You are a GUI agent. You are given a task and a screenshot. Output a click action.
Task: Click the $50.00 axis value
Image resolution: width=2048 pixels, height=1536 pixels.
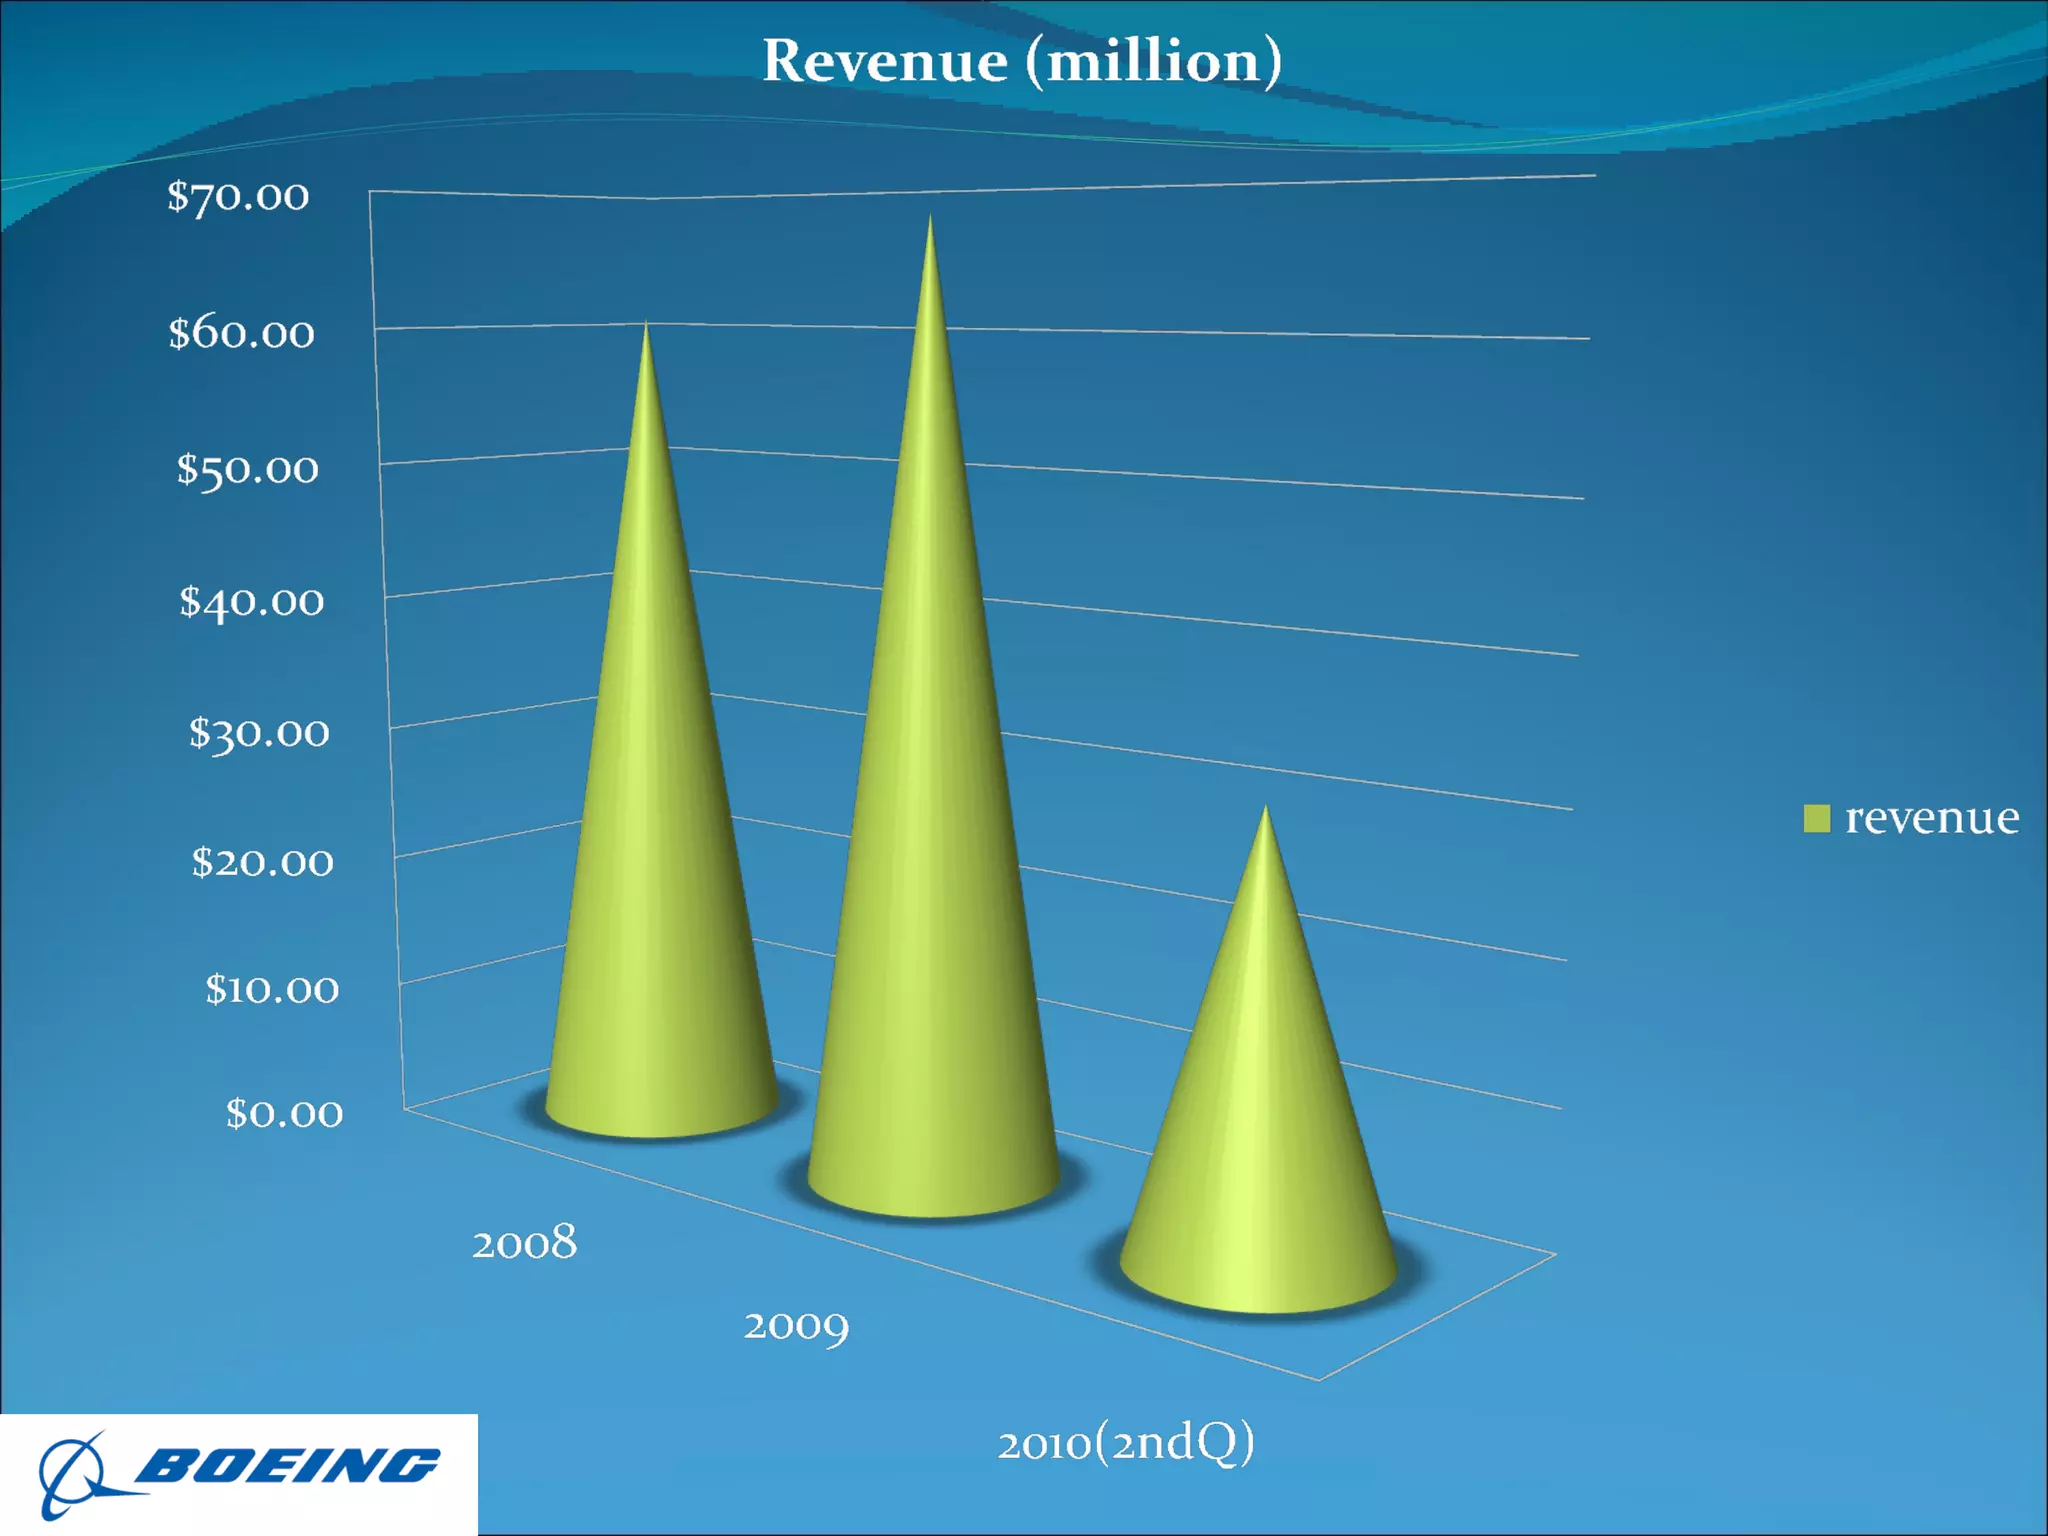[247, 468]
